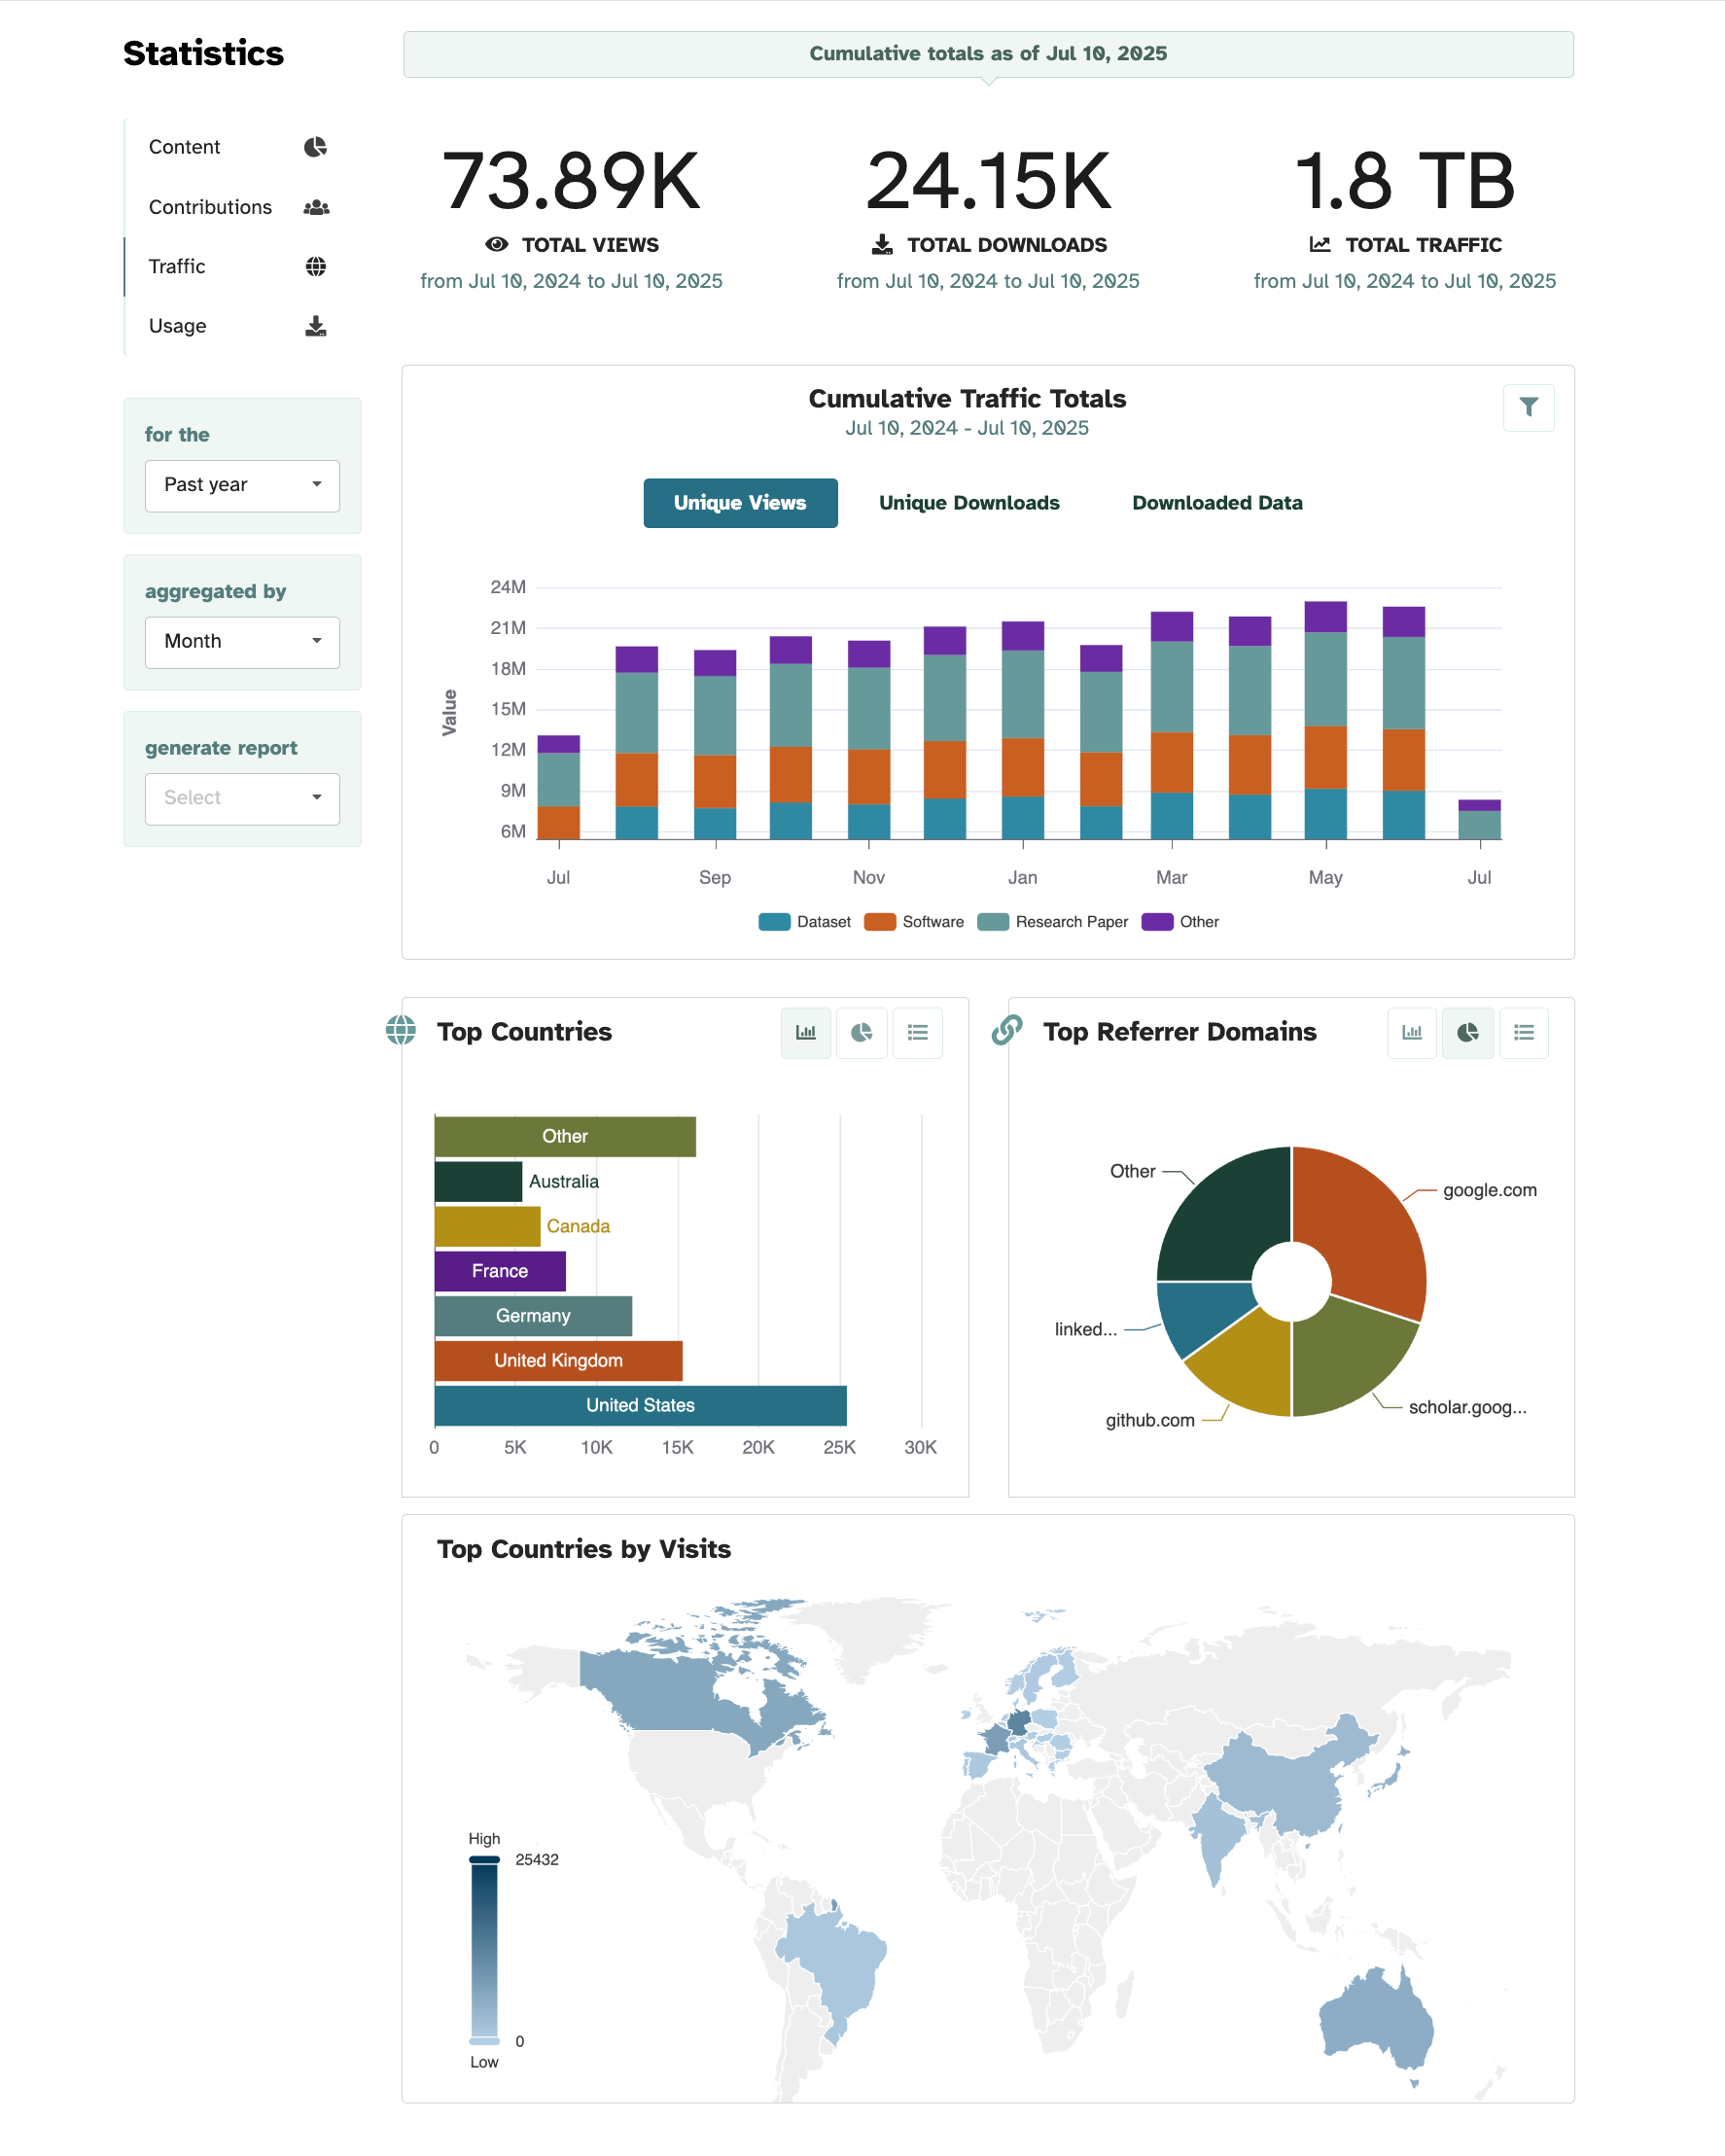Show Top Countries as list view
This screenshot has width=1725, height=2156.
coord(917,1032)
